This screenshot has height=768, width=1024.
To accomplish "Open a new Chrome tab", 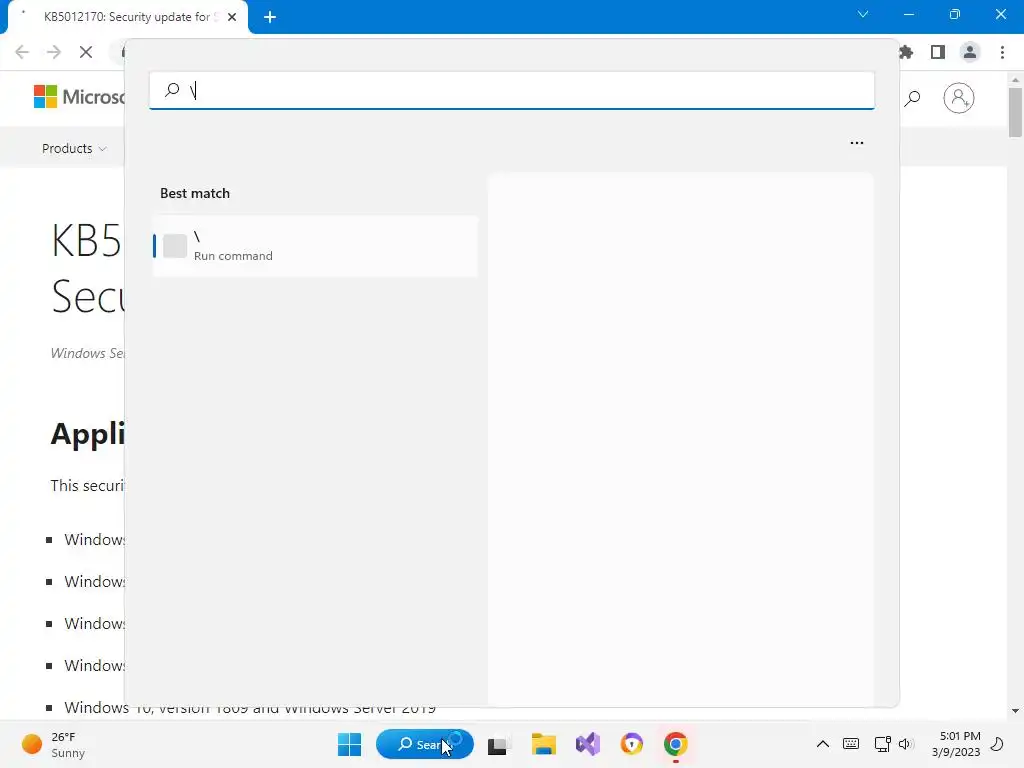I will pyautogui.click(x=270, y=17).
